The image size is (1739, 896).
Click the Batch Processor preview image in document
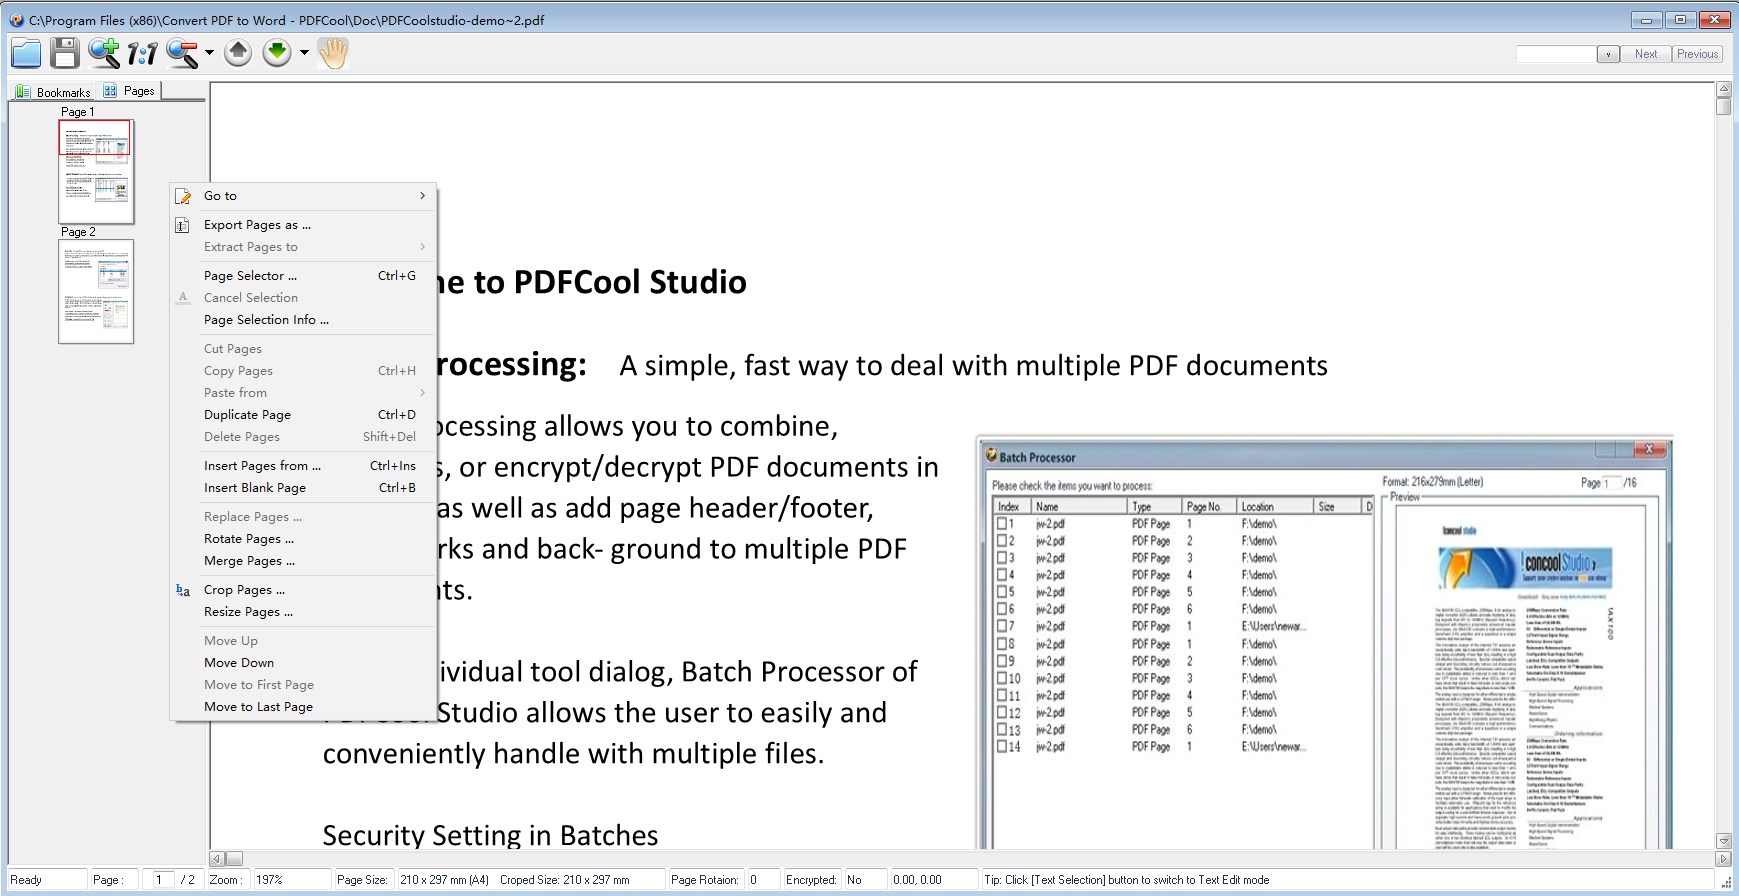[x=1324, y=642]
